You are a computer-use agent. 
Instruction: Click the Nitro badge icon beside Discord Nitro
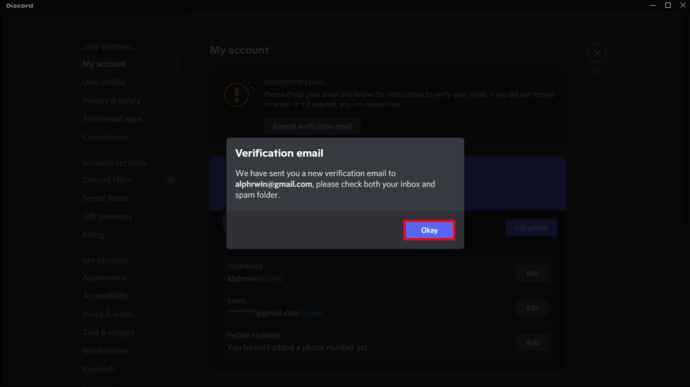coord(171,180)
